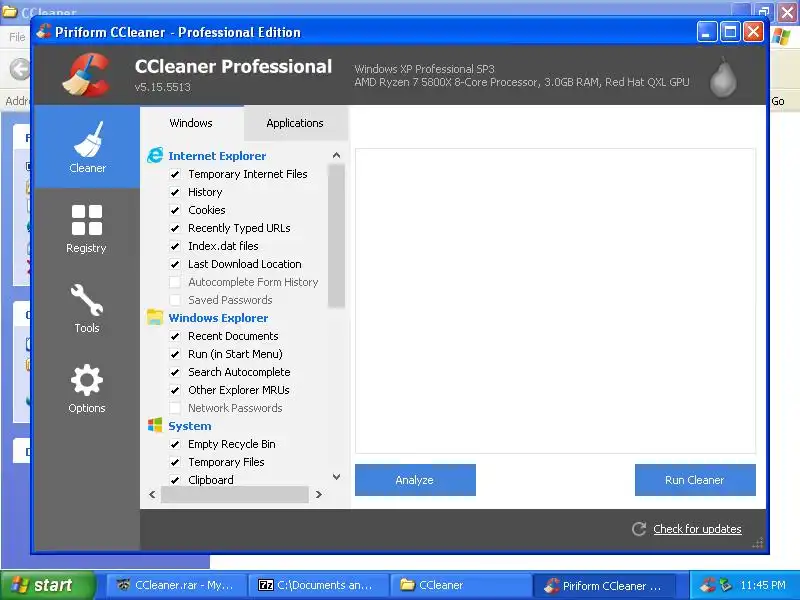This screenshot has height=600, width=800.
Task: Toggle Recently Typed URLs checkbox
Action: tap(175, 228)
